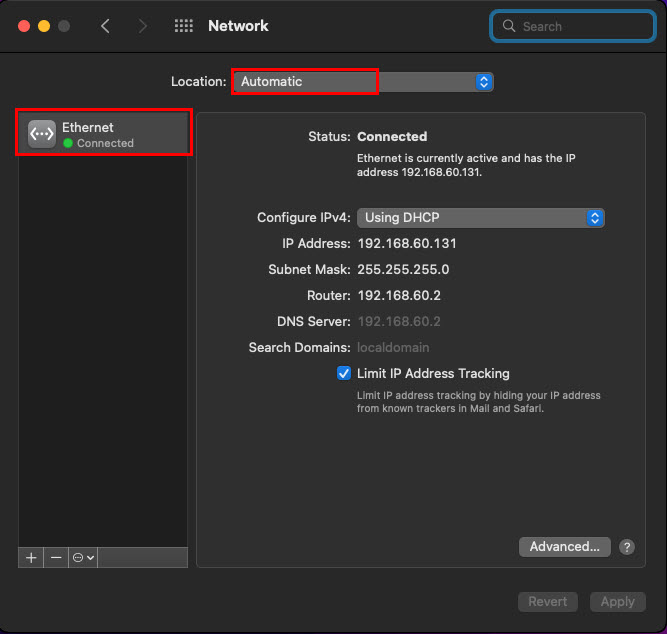Click the IP Address value 192.168.60.131

tap(407, 243)
